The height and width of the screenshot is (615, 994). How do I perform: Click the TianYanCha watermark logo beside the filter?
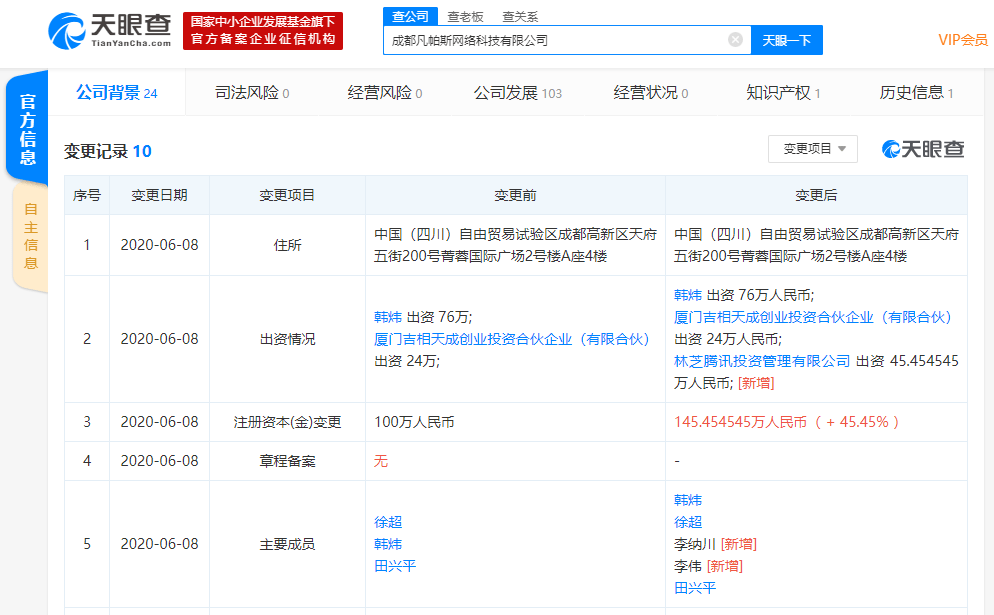(923, 149)
